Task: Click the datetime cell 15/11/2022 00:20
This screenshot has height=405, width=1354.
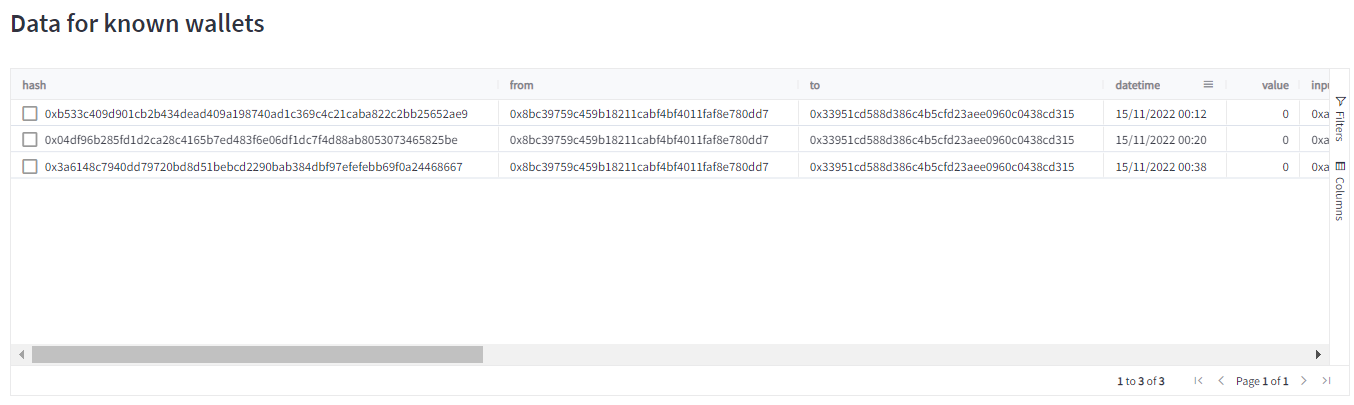Action: coord(1161,140)
